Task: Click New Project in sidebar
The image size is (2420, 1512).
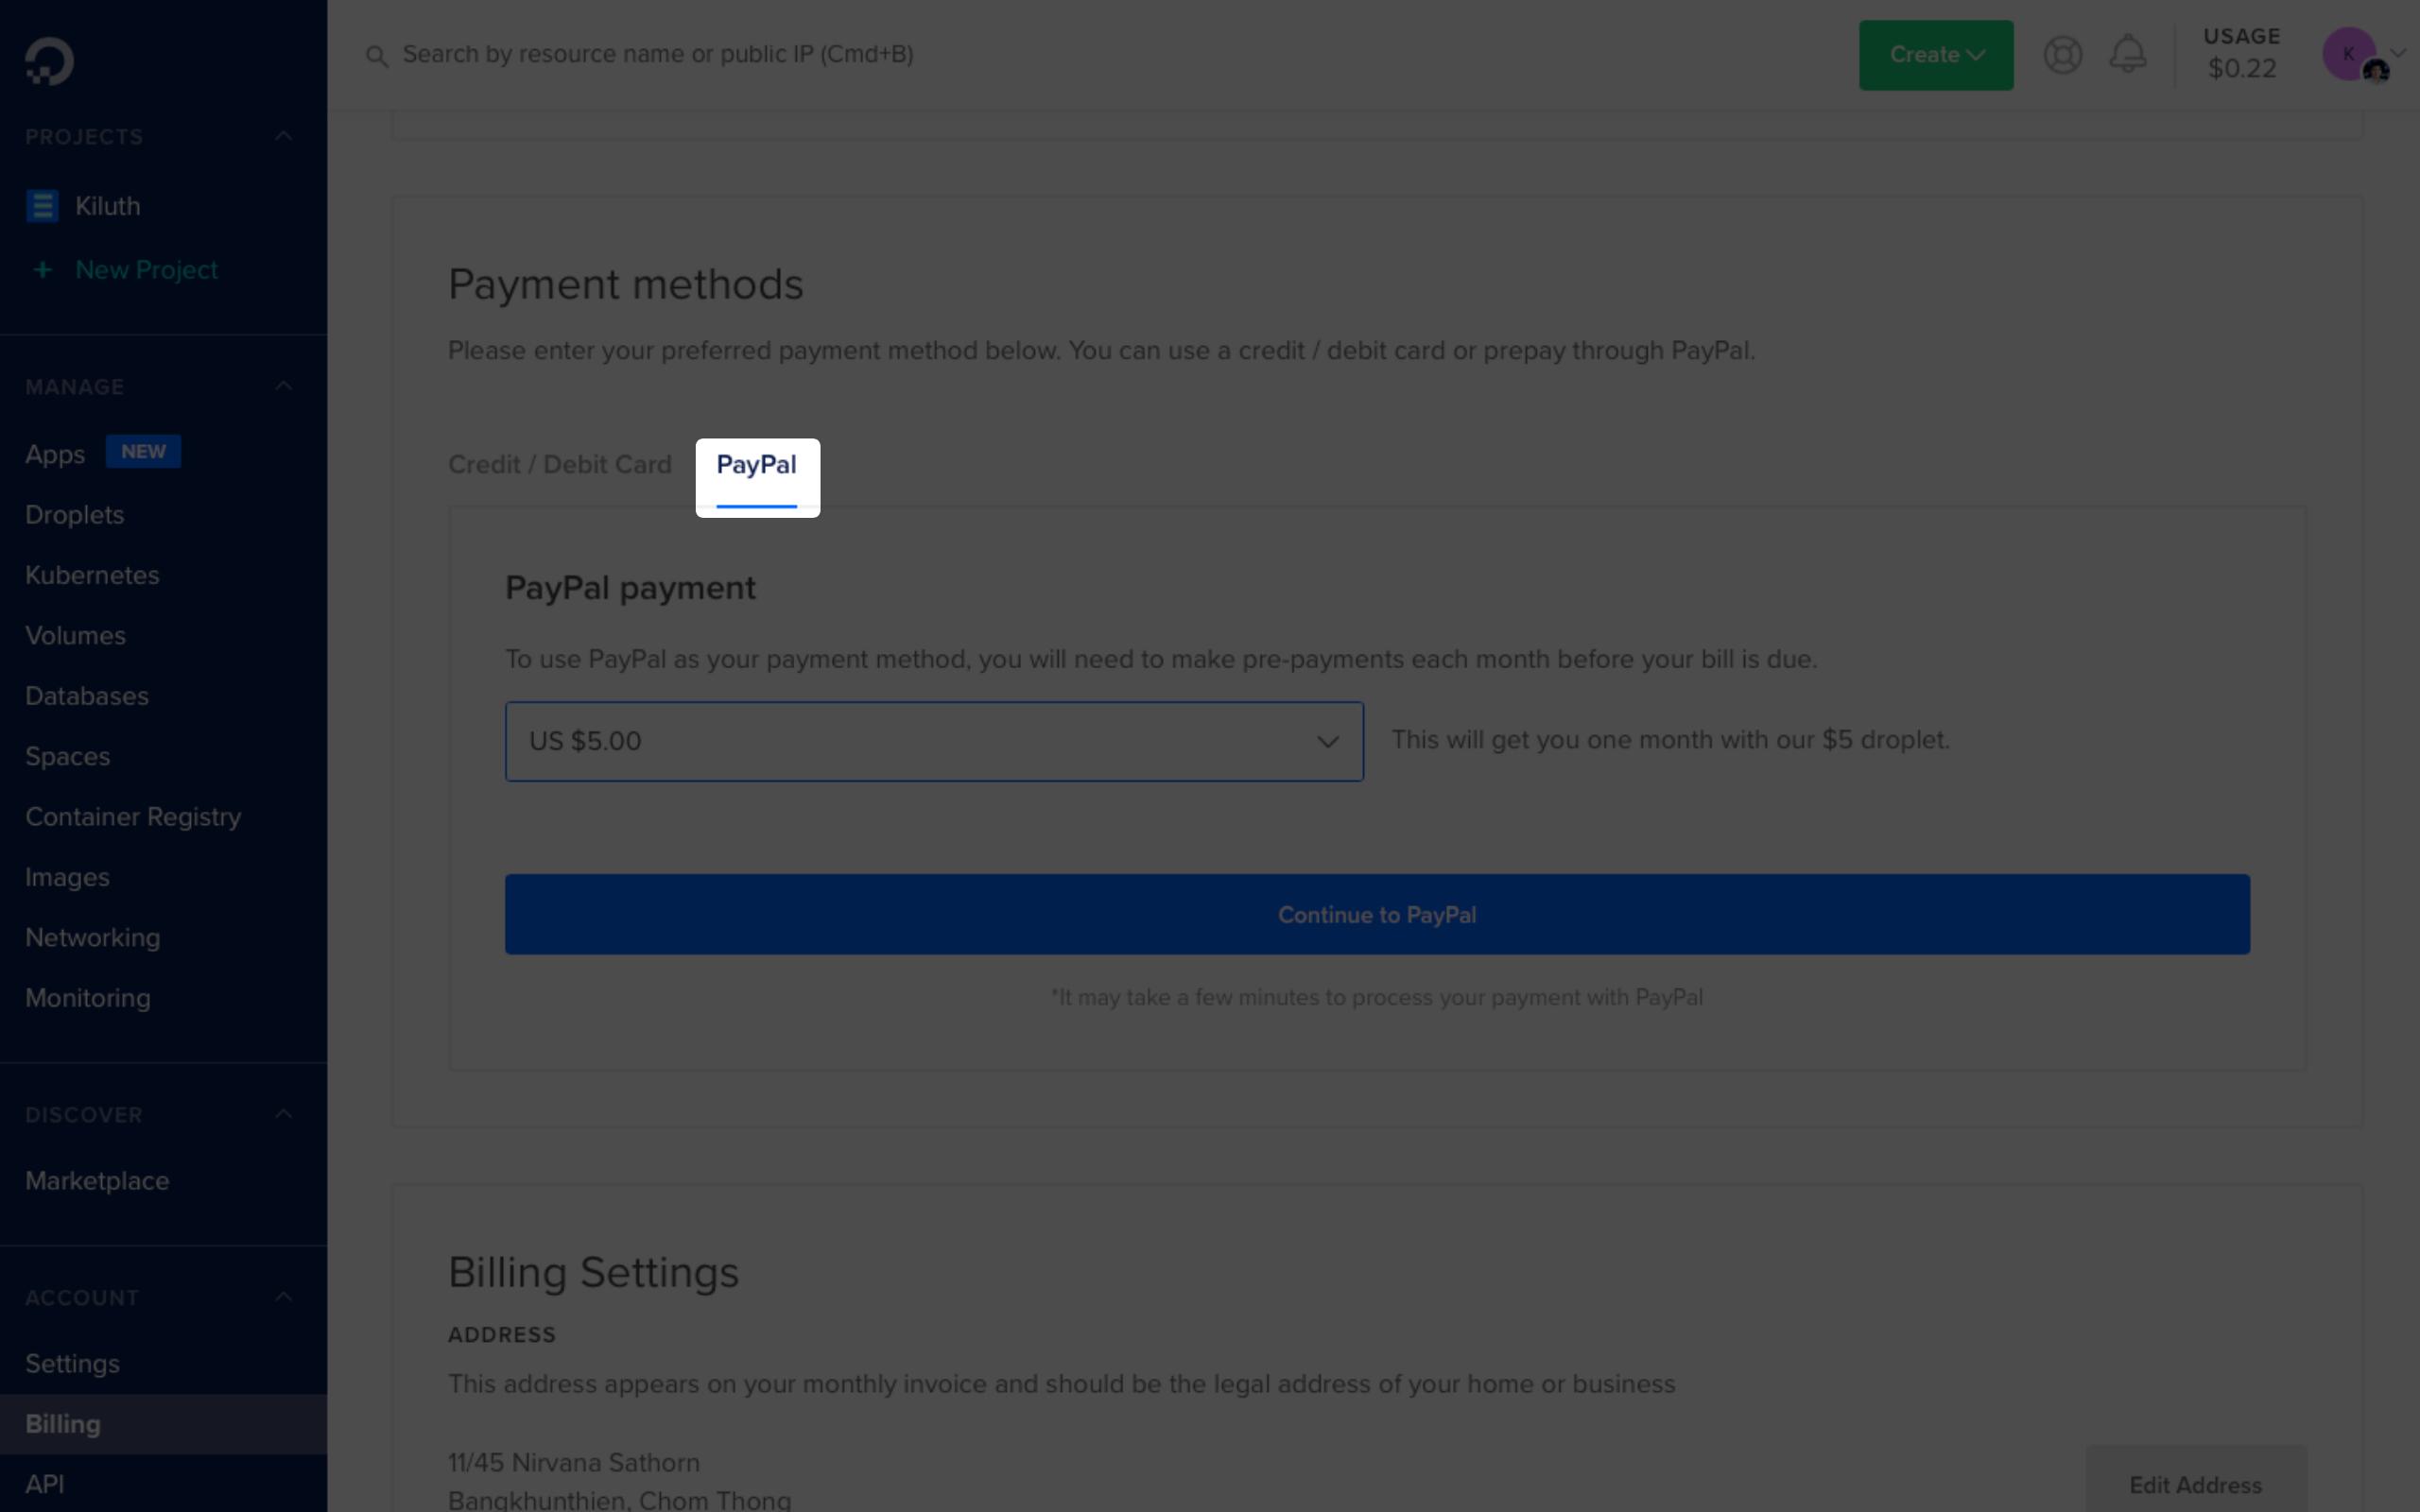Action: (145, 266)
